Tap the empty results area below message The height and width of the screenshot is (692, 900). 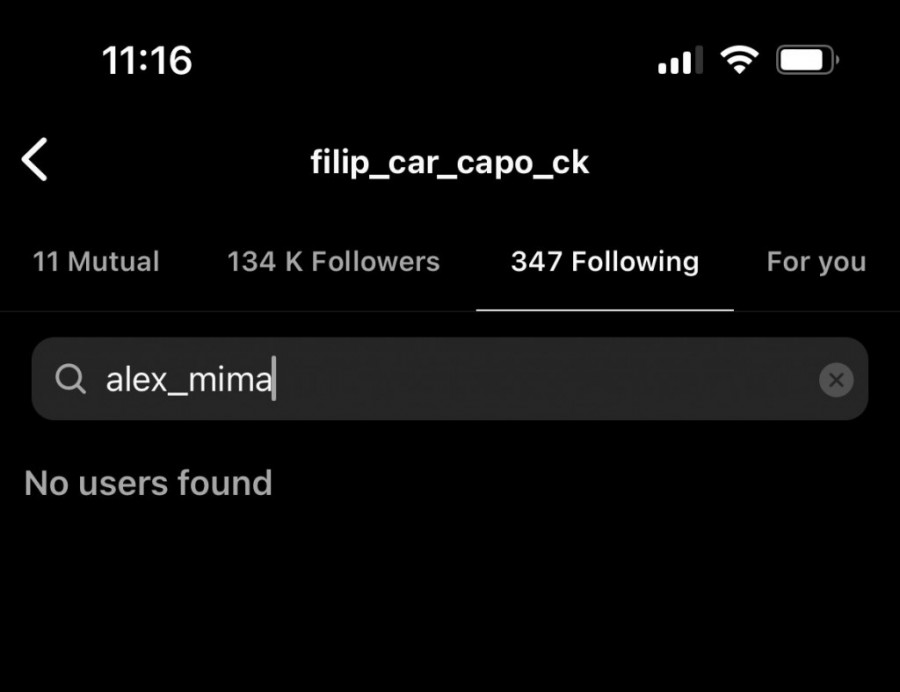click(449, 597)
